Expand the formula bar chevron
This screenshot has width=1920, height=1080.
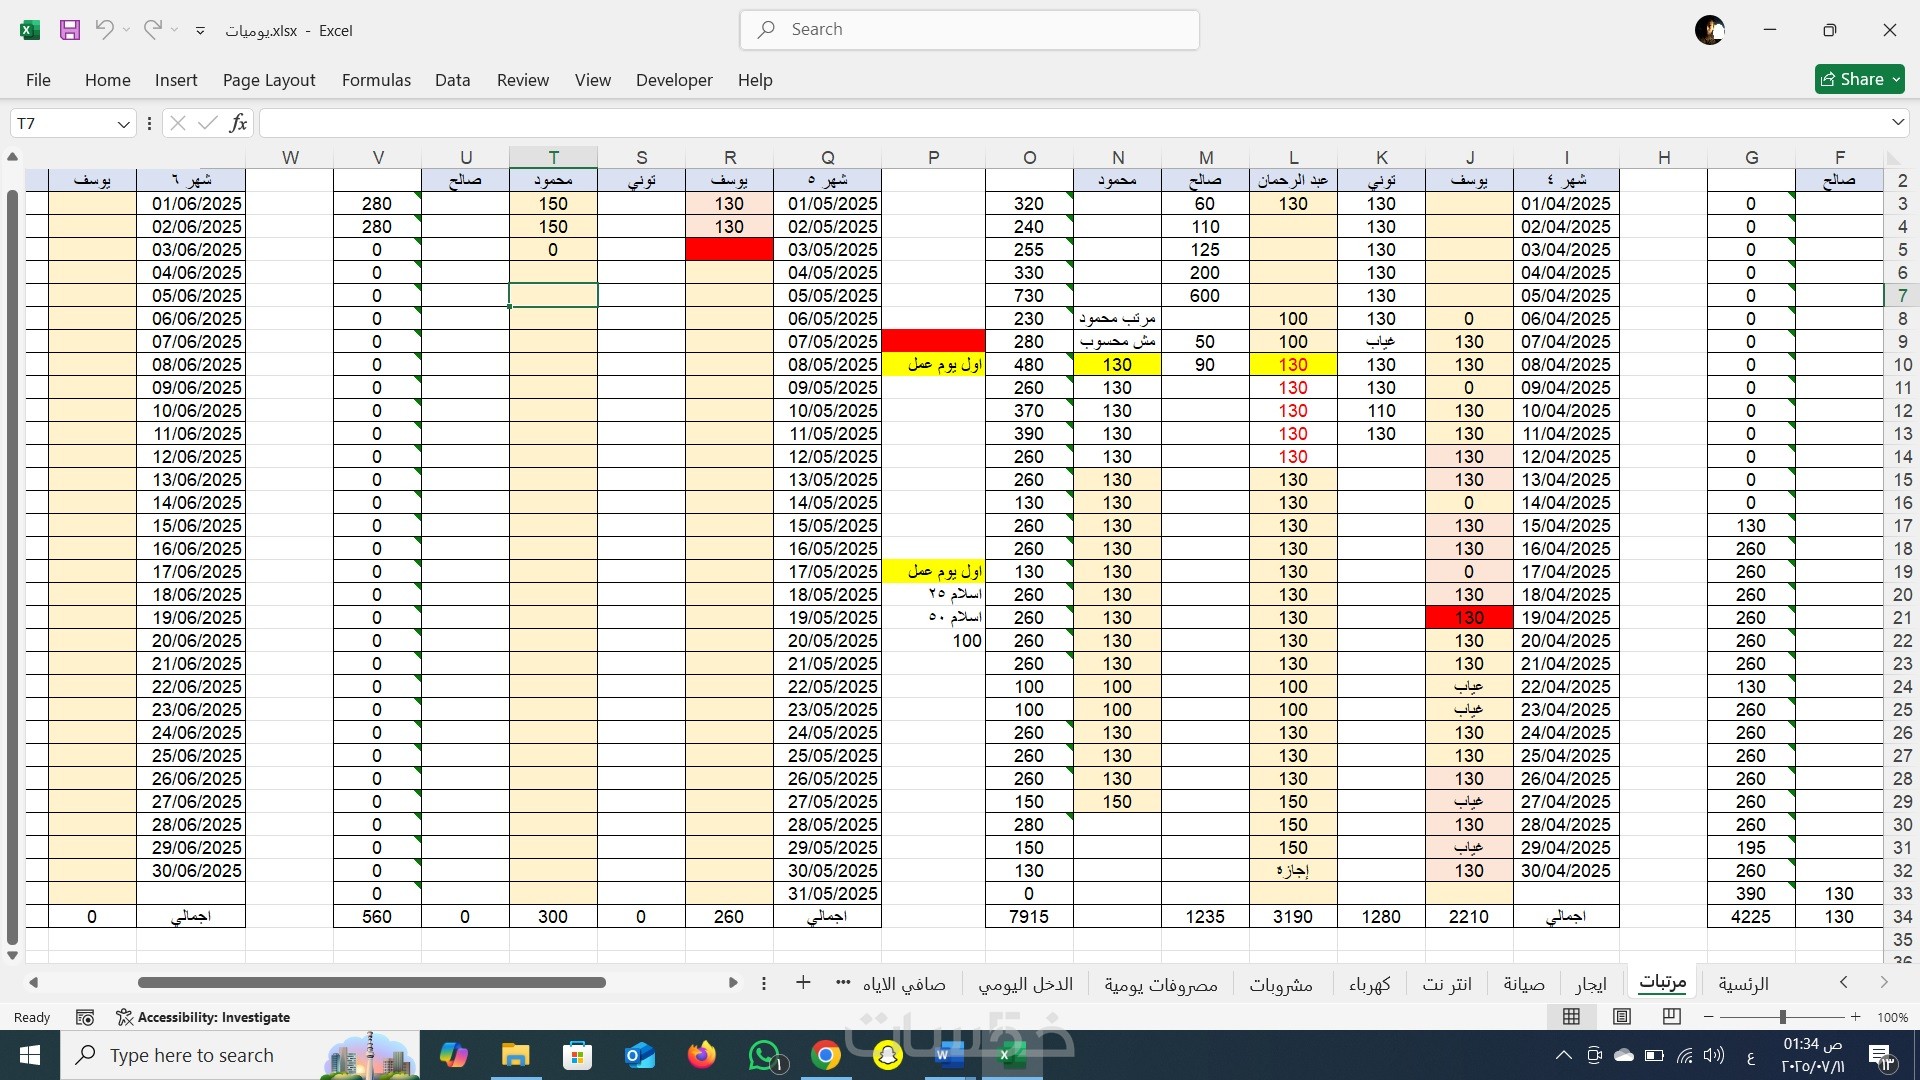[x=1897, y=122]
